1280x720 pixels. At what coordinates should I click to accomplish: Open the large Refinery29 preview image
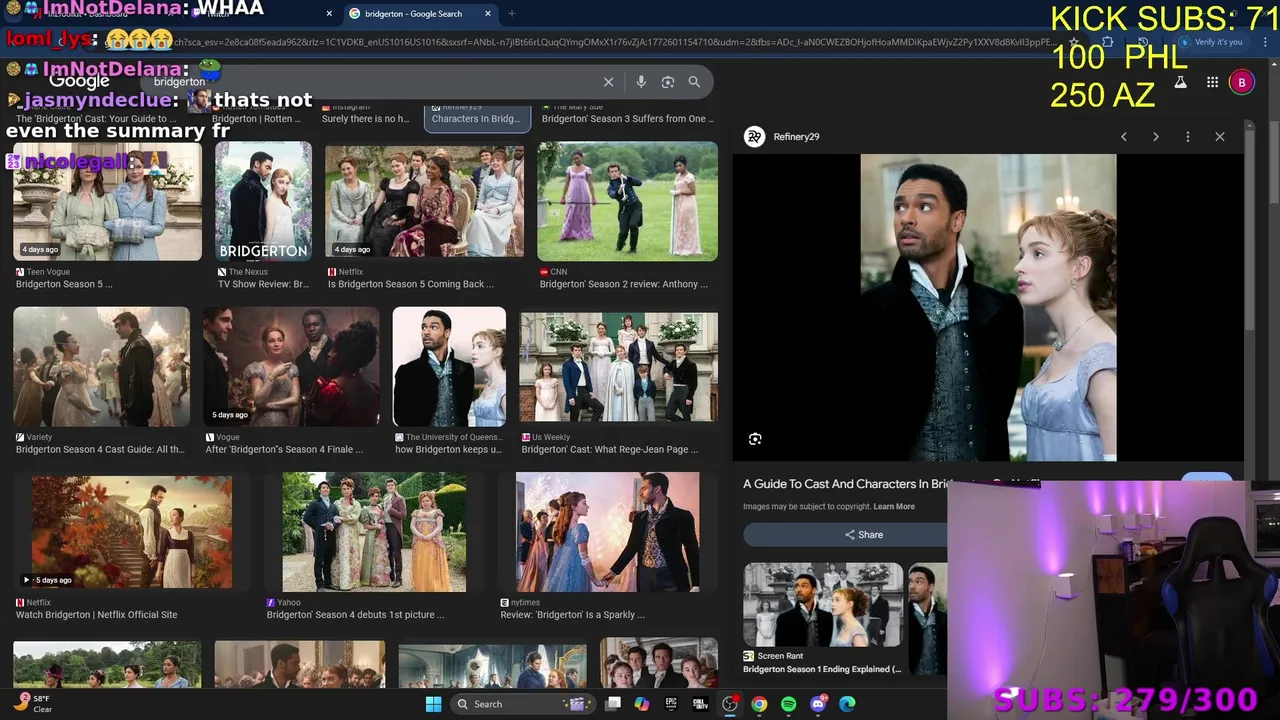coord(988,307)
